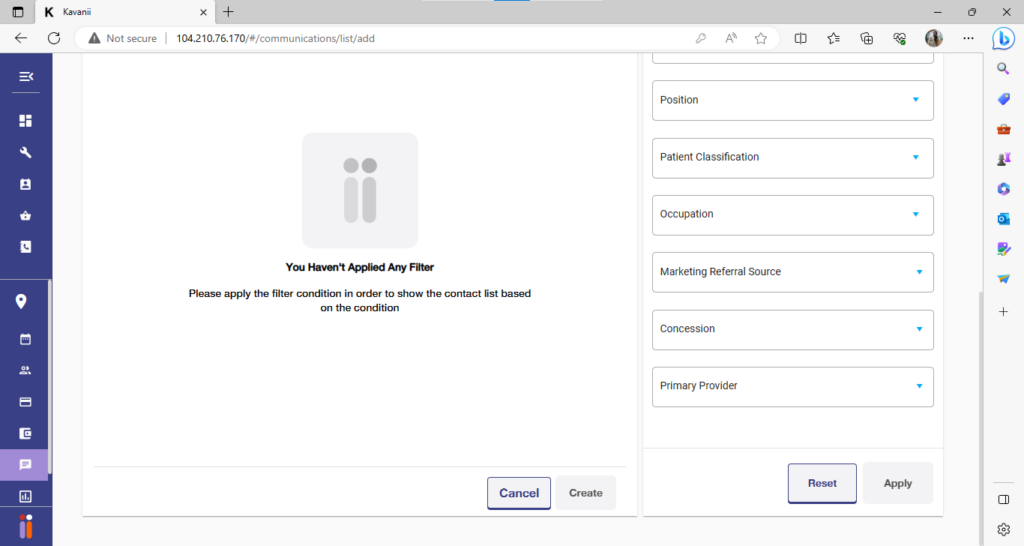Click the shopping basket icon in sidebar

coord(26,215)
